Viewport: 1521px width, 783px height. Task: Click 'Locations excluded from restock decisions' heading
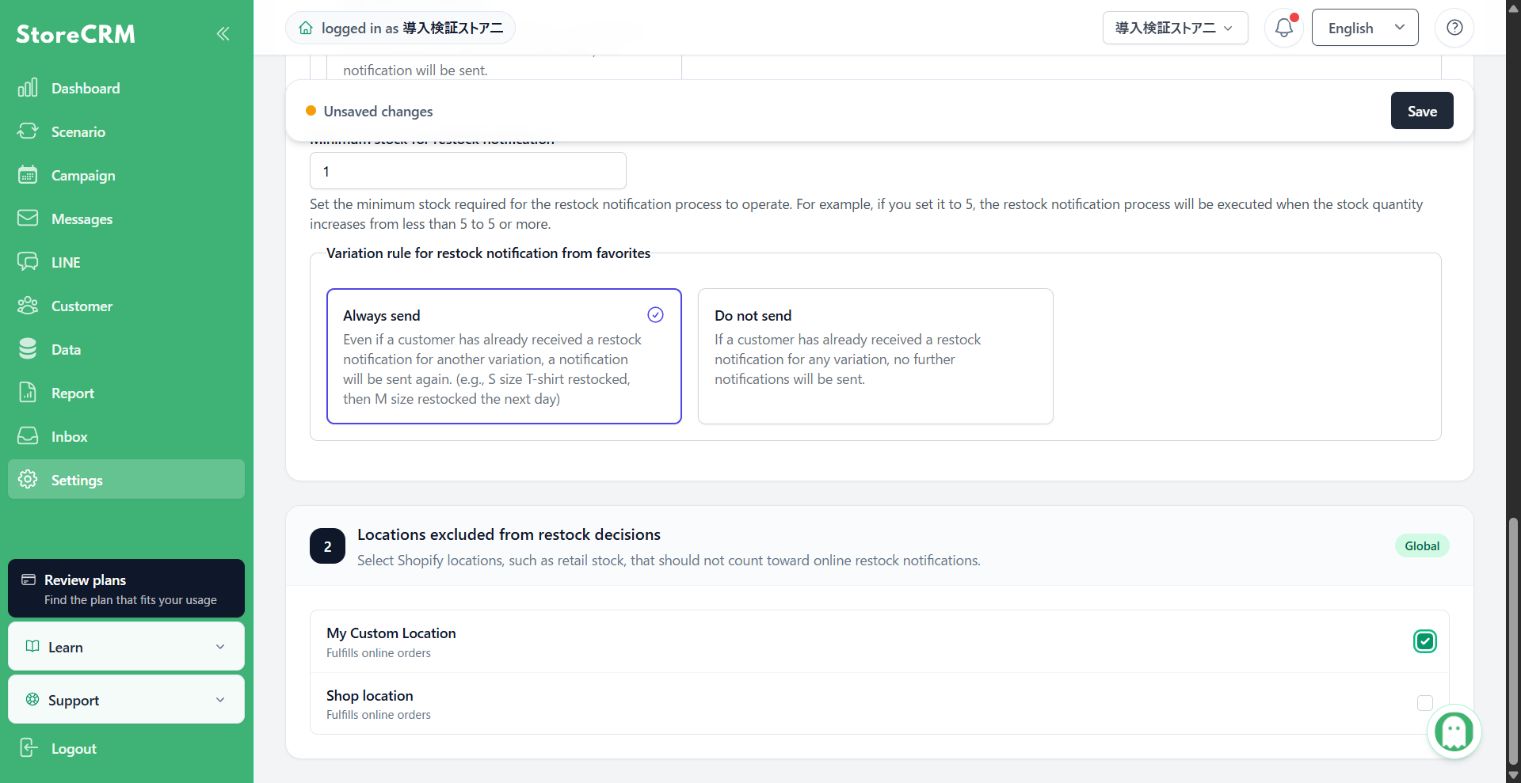(509, 535)
